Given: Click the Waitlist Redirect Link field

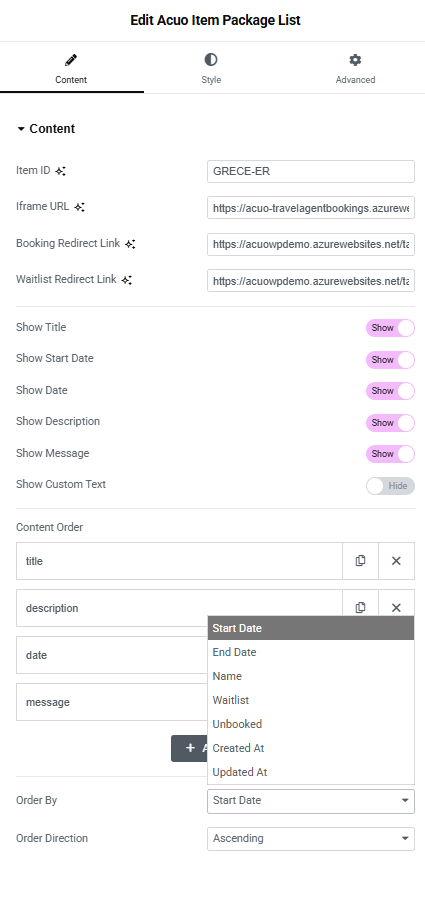Looking at the screenshot, I should 311,280.
